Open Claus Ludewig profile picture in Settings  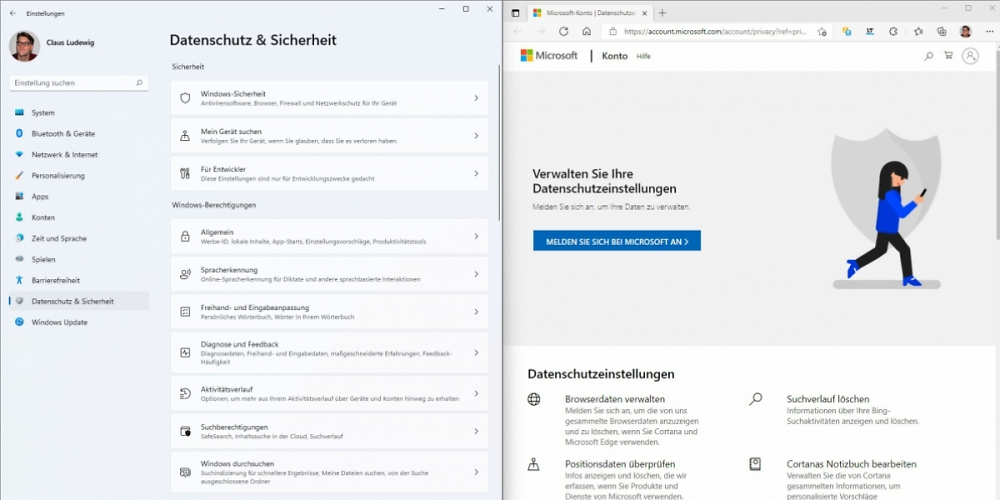coord(24,47)
